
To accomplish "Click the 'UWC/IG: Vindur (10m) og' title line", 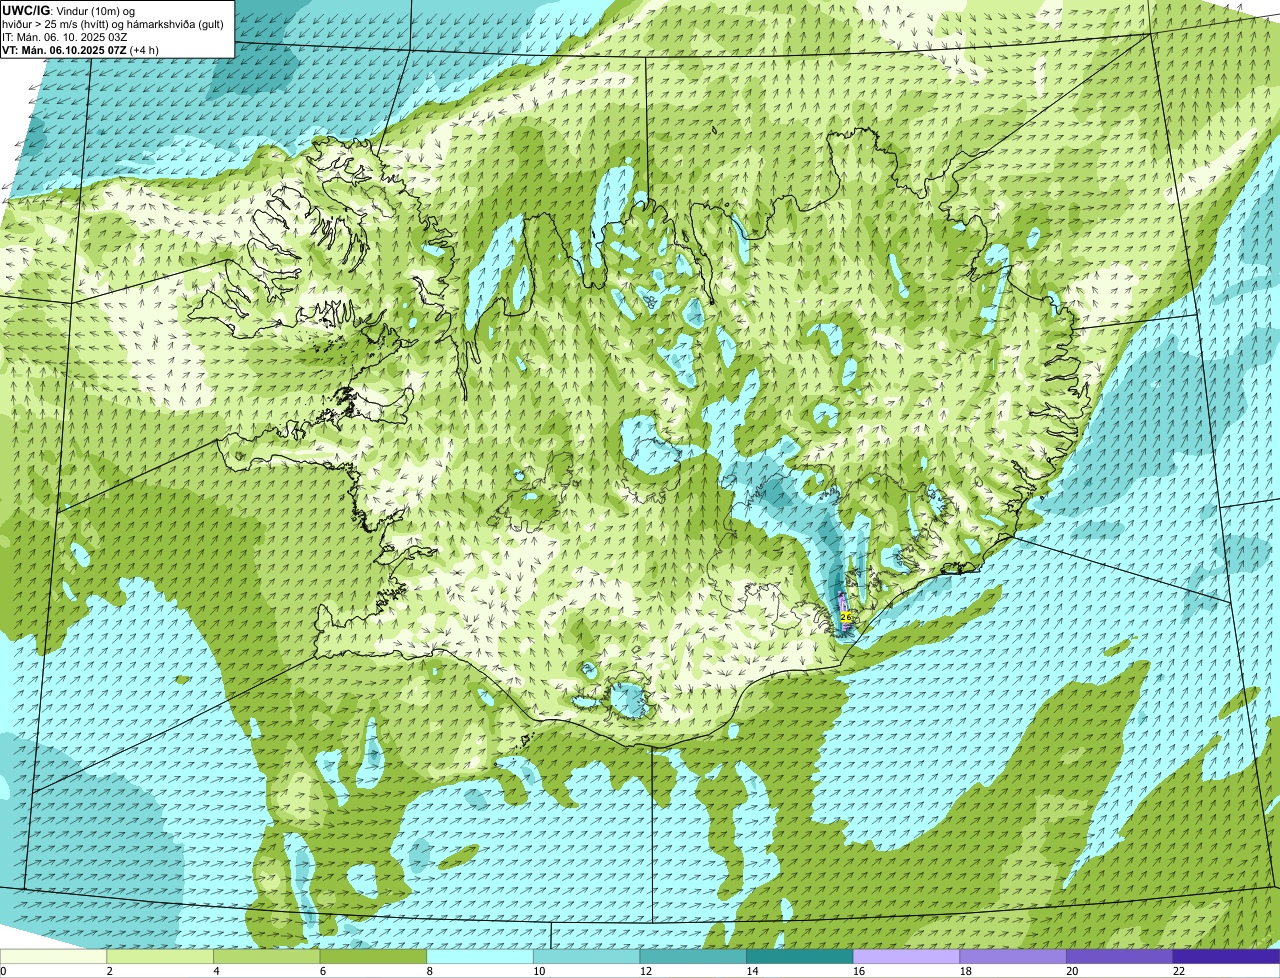I will (x=69, y=11).
